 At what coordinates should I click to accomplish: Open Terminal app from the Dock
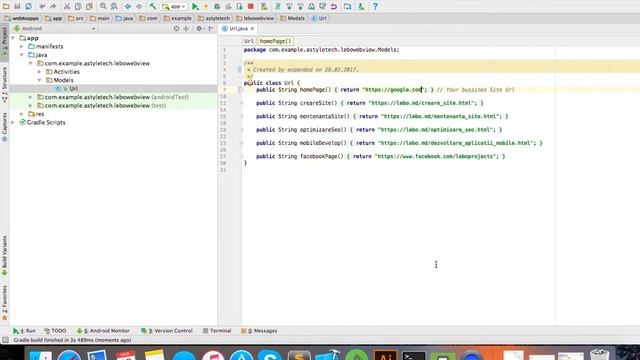[x=413, y=355]
